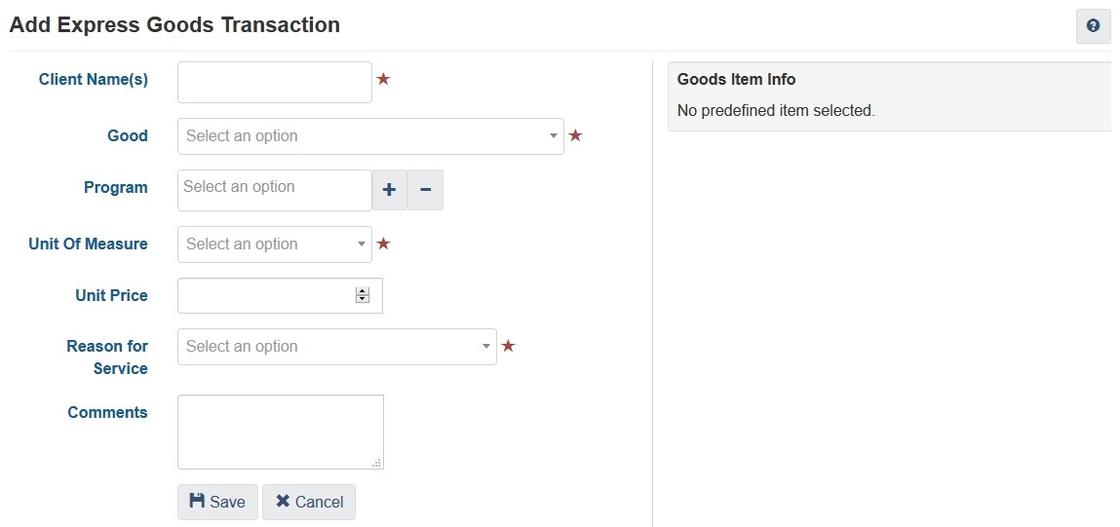Increase Unit Price with the up arrow
Viewport: 1120px width, 527px height.
click(x=362, y=291)
